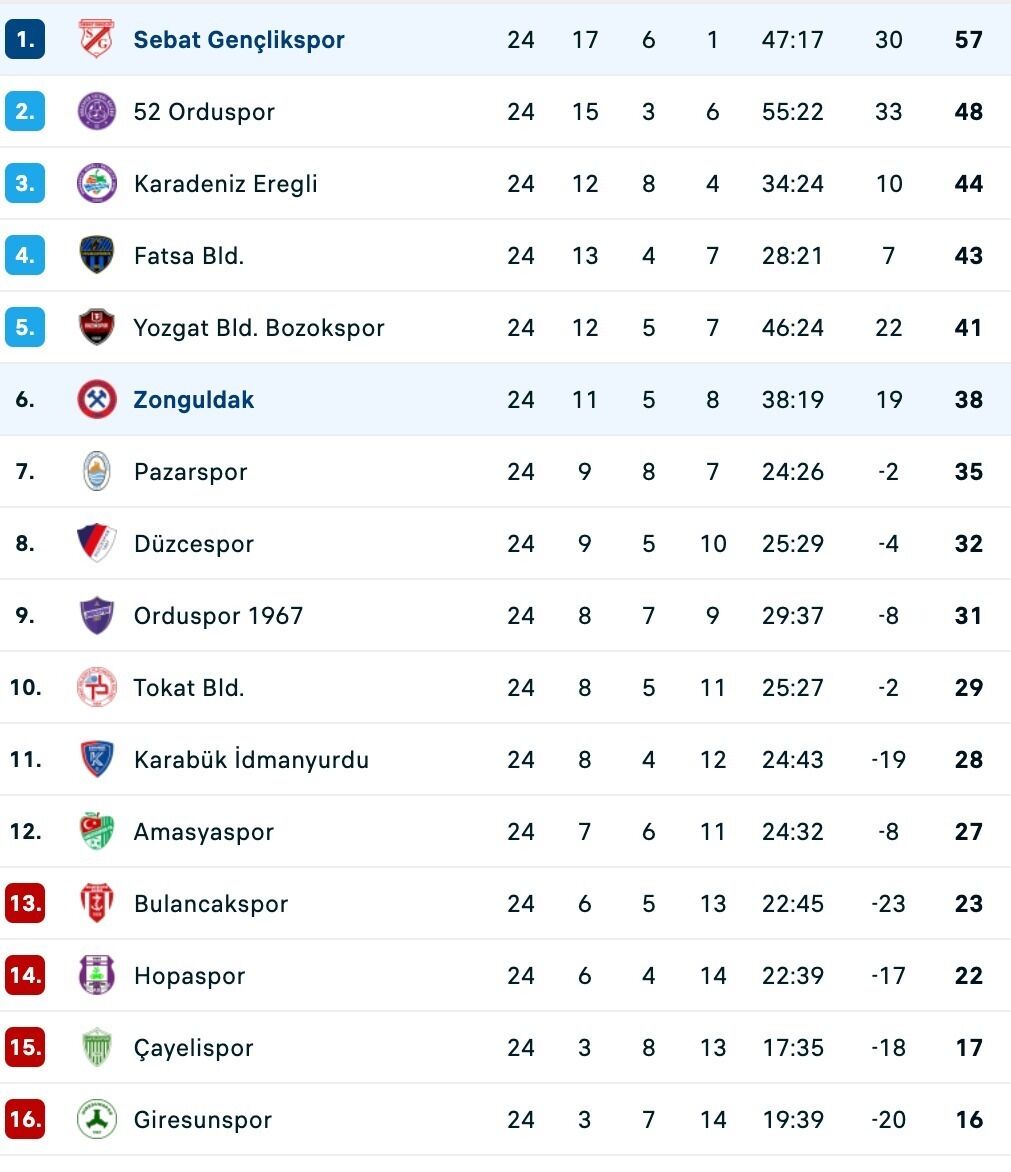Click the red rank 16 position badge
Image resolution: width=1011 pixels, height=1172 pixels.
pyautogui.click(x=25, y=1120)
